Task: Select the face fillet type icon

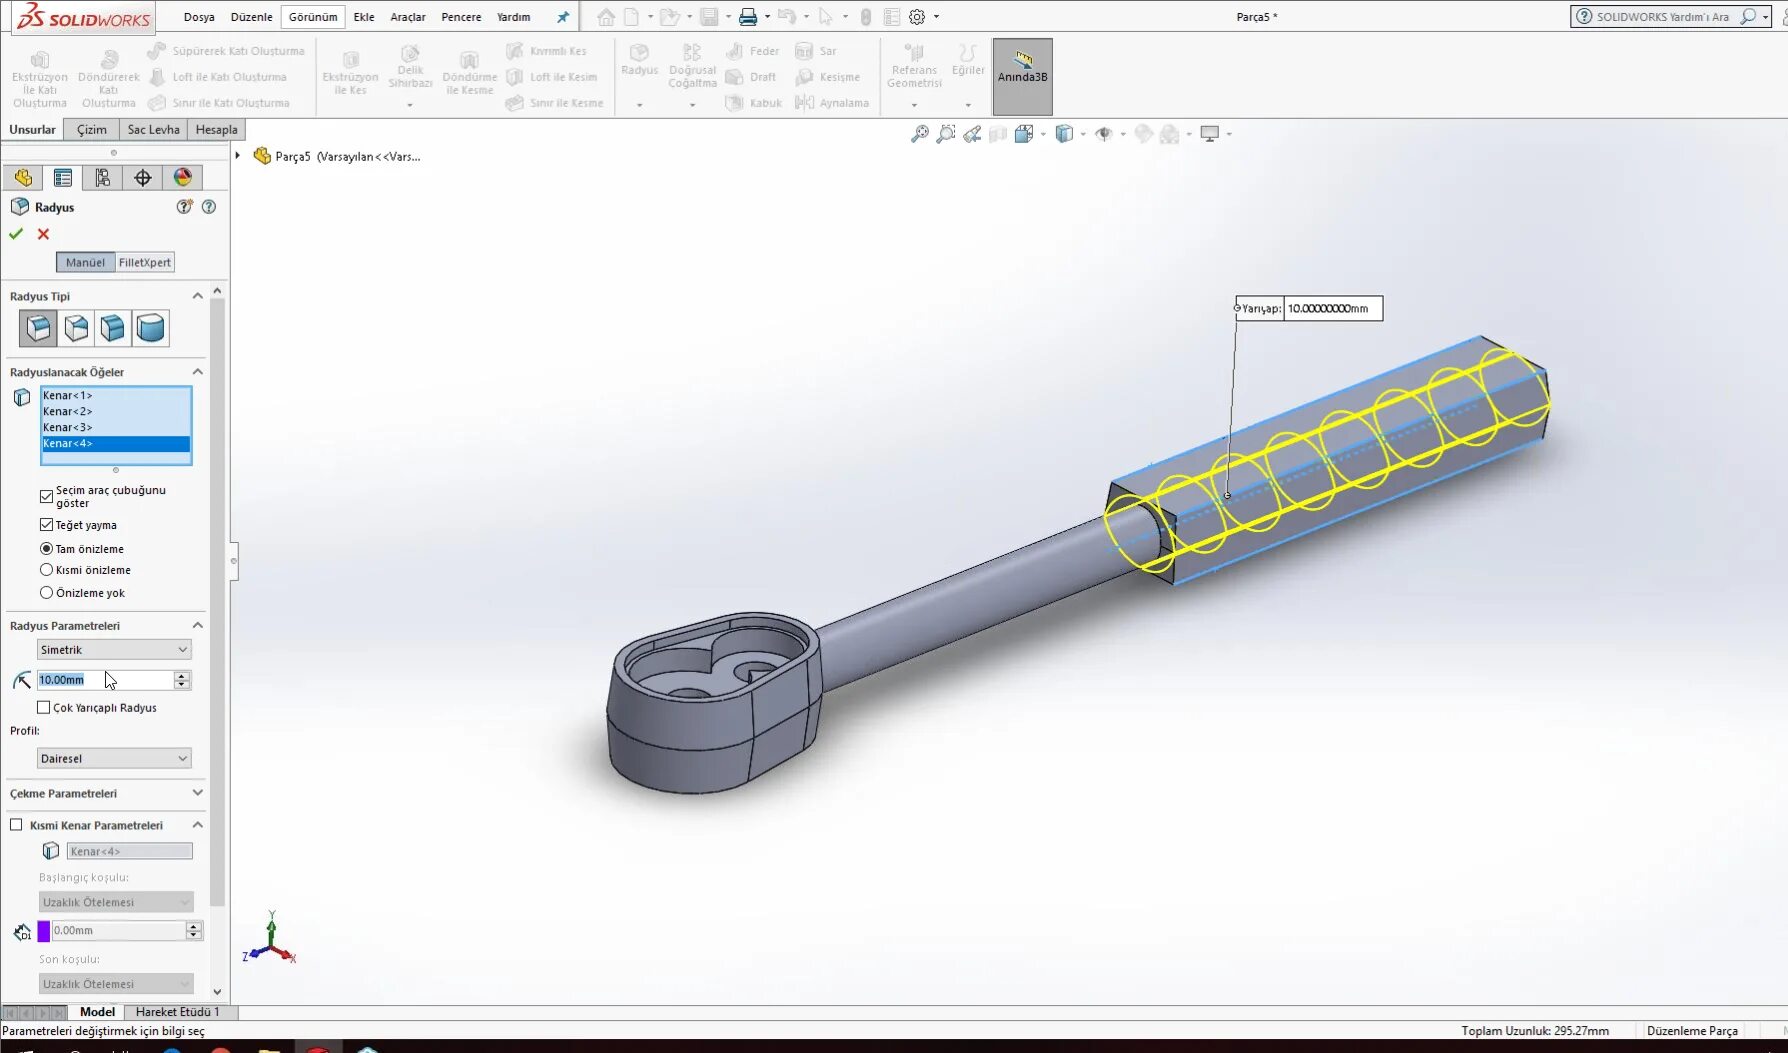Action: pos(113,328)
